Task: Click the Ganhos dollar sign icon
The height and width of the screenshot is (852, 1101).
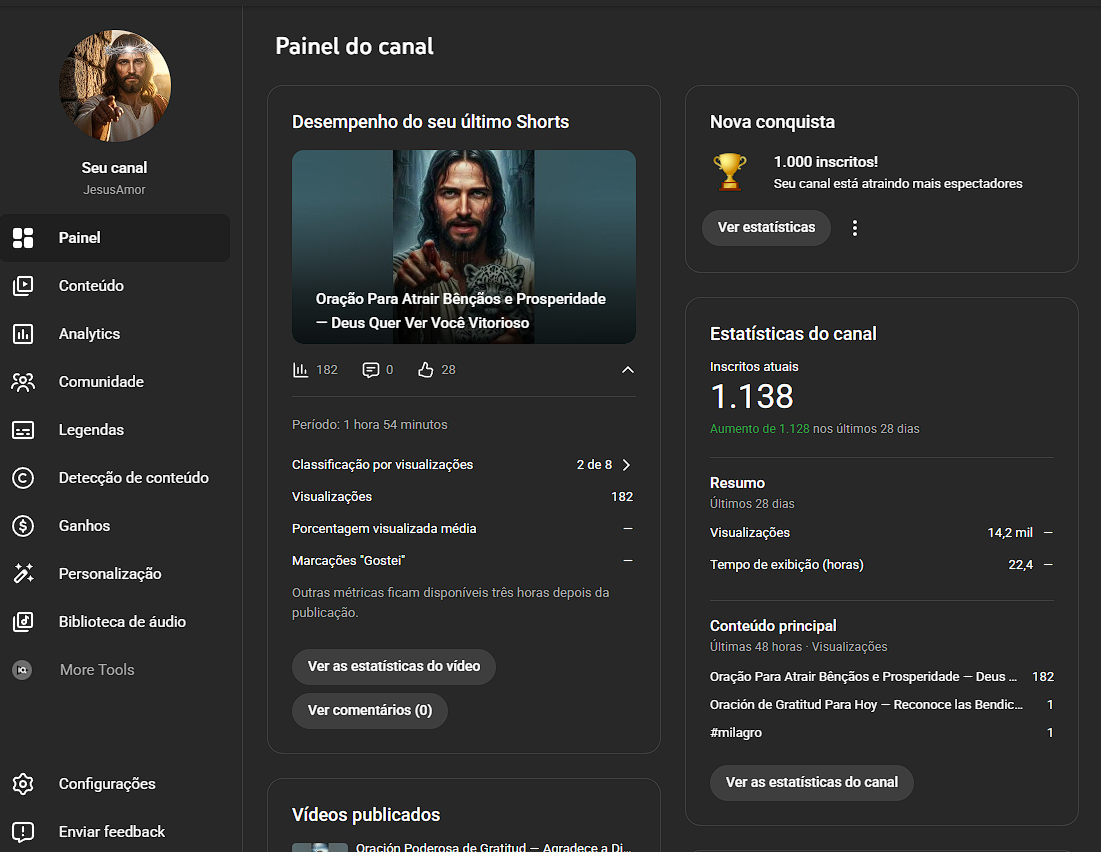Action: point(22,526)
